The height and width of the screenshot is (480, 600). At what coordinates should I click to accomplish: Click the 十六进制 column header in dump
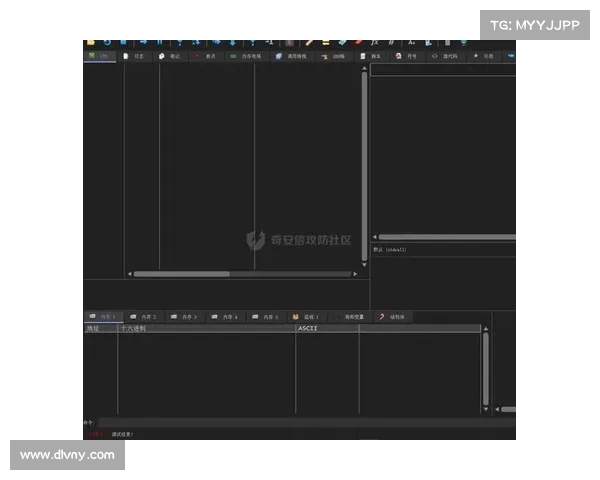pos(207,328)
